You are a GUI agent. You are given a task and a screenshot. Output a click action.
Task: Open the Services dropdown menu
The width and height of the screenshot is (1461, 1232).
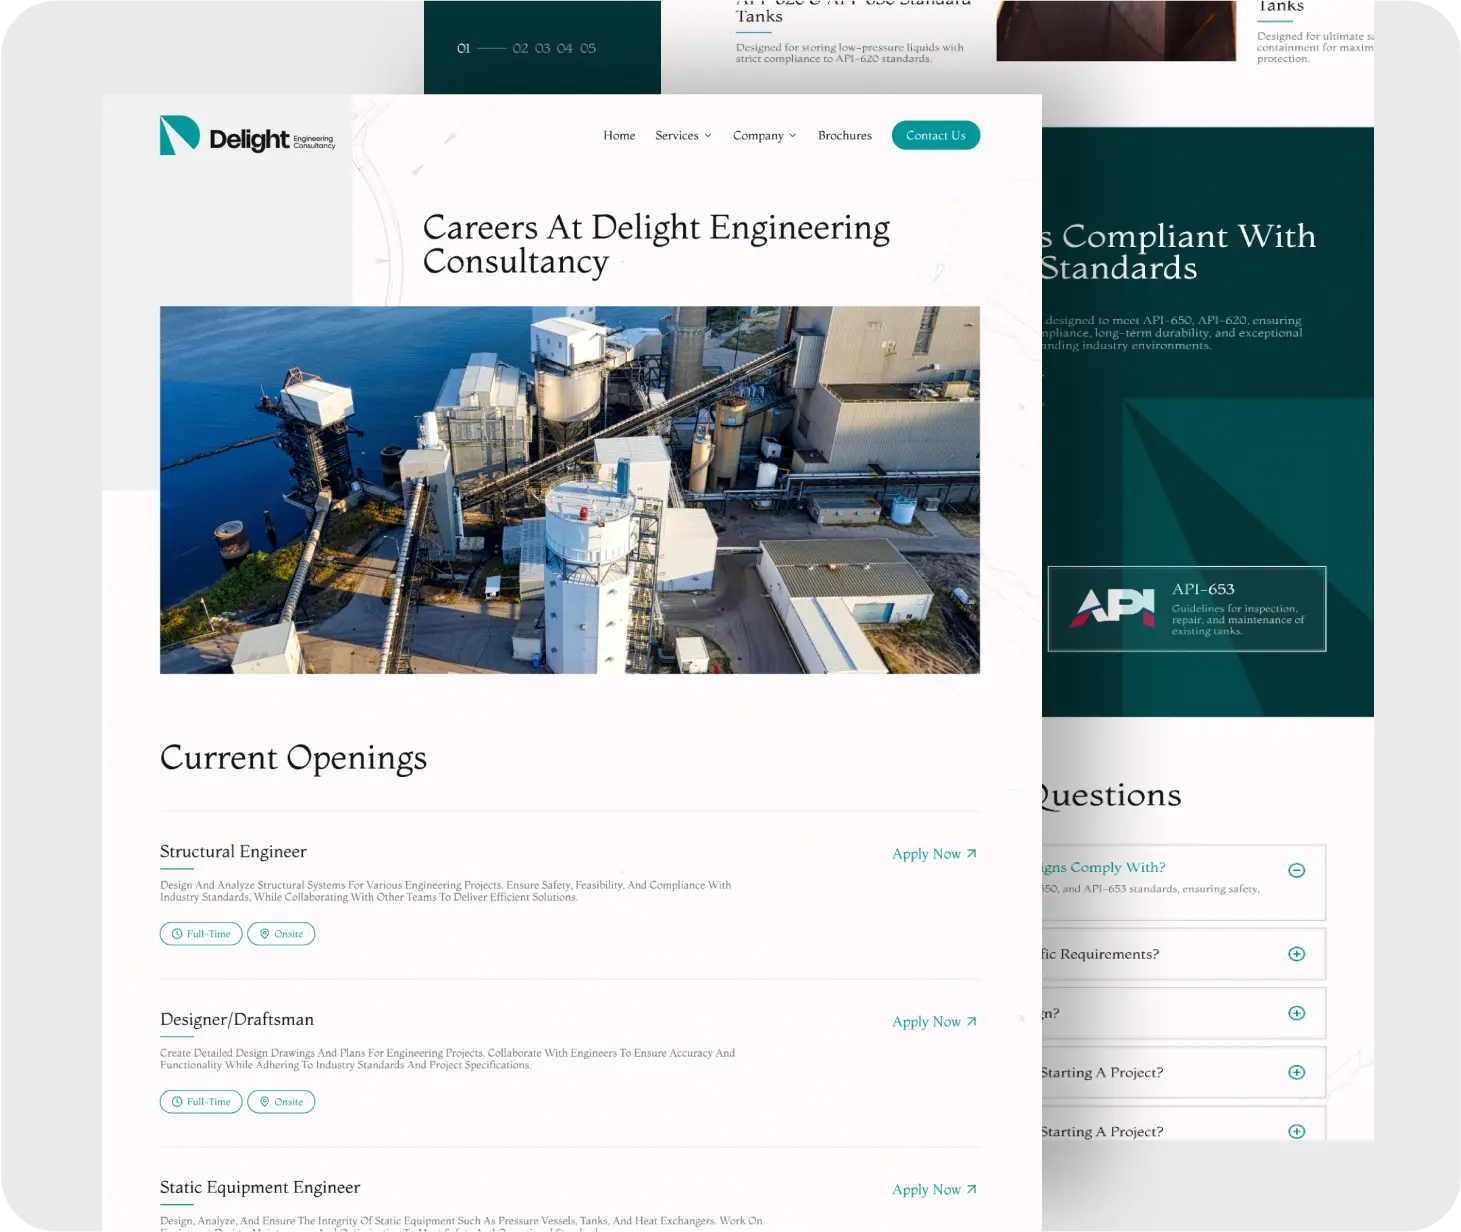pyautogui.click(x=683, y=136)
